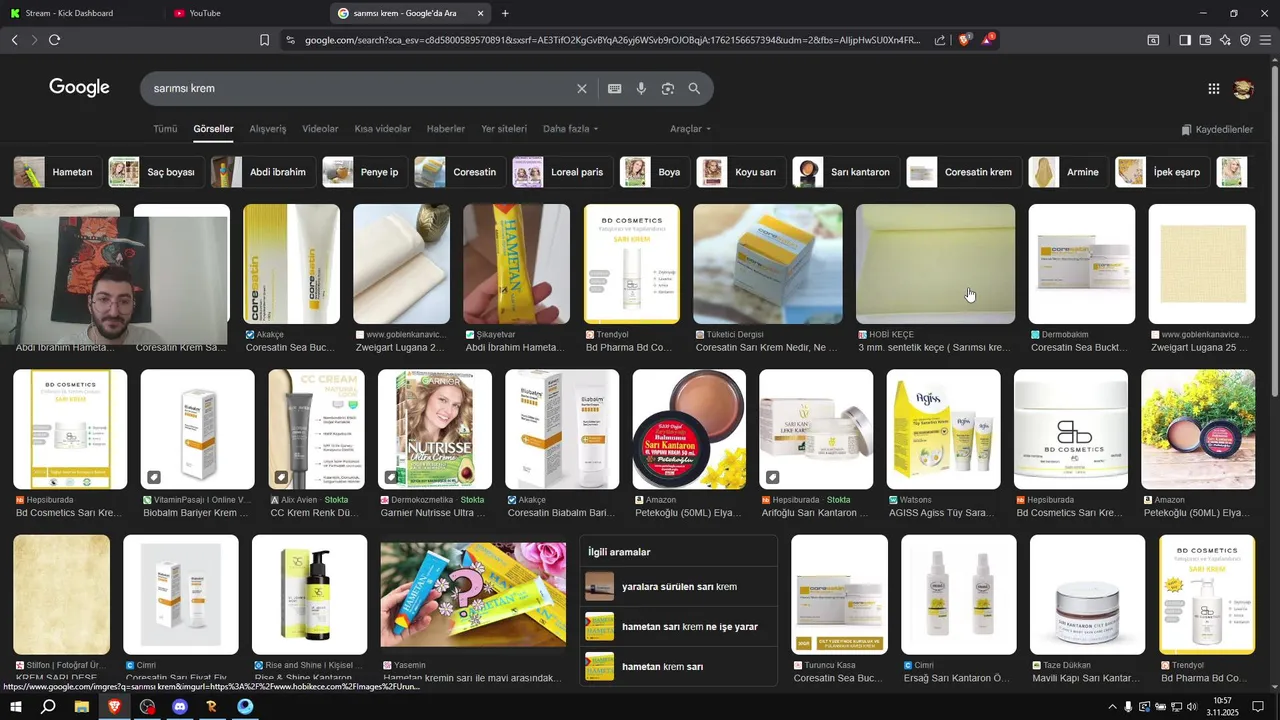
Task: Filter images by Abdi İbrahim chip
Action: pos(263,172)
